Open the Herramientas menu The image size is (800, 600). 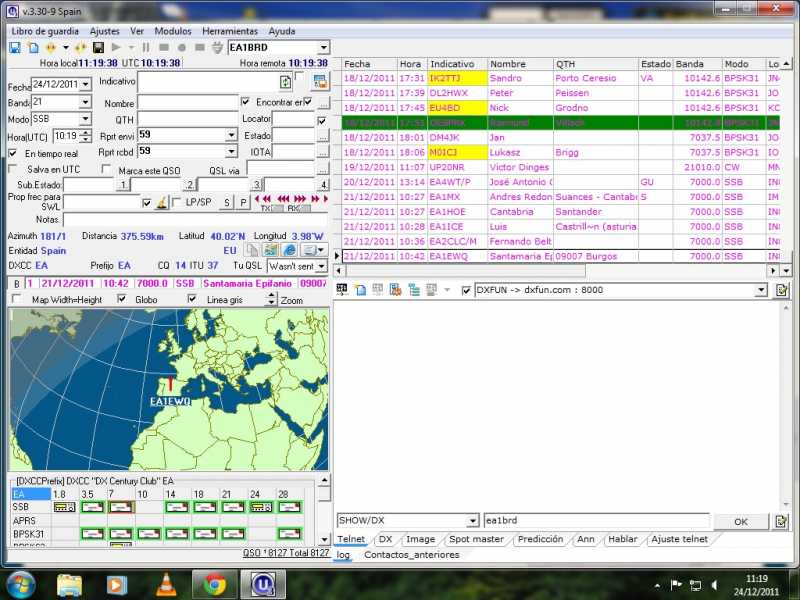(229, 31)
